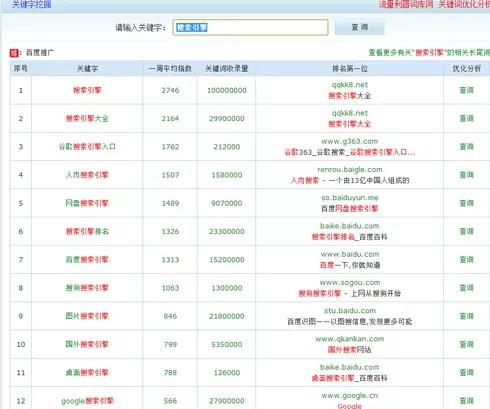Open the 查看更多有关搜索引擎的相关长尾词 link
The height and width of the screenshot is (409, 490).
pyautogui.click(x=429, y=52)
